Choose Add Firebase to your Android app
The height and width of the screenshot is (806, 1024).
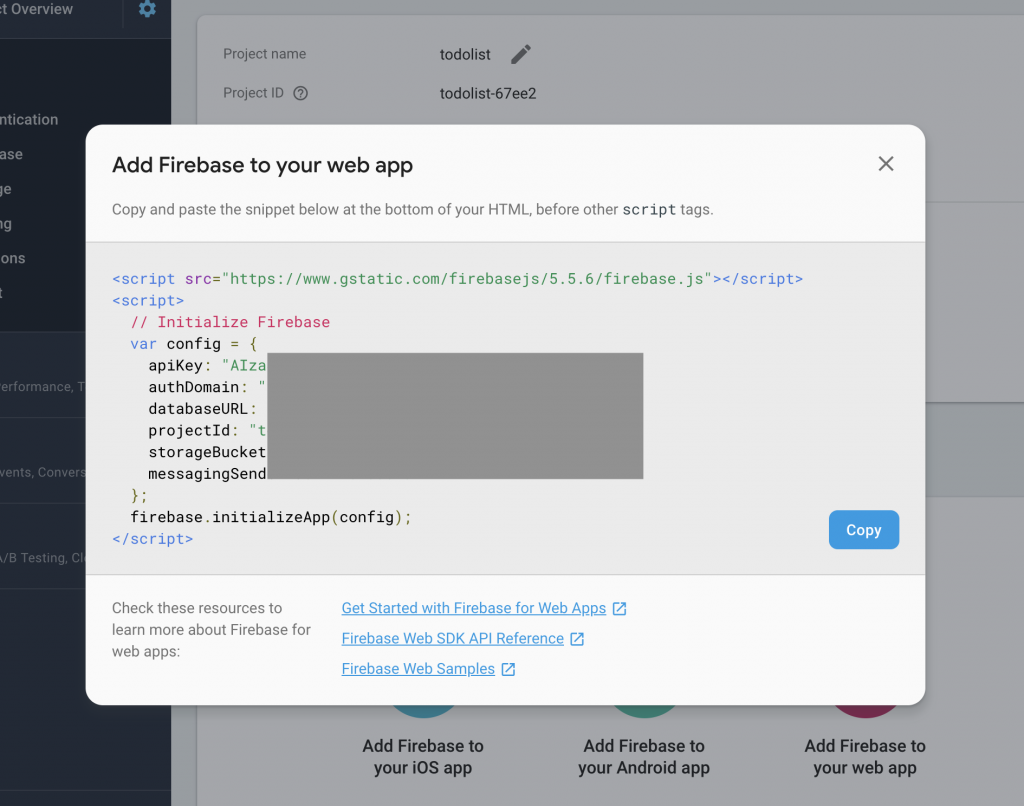pyautogui.click(x=644, y=756)
